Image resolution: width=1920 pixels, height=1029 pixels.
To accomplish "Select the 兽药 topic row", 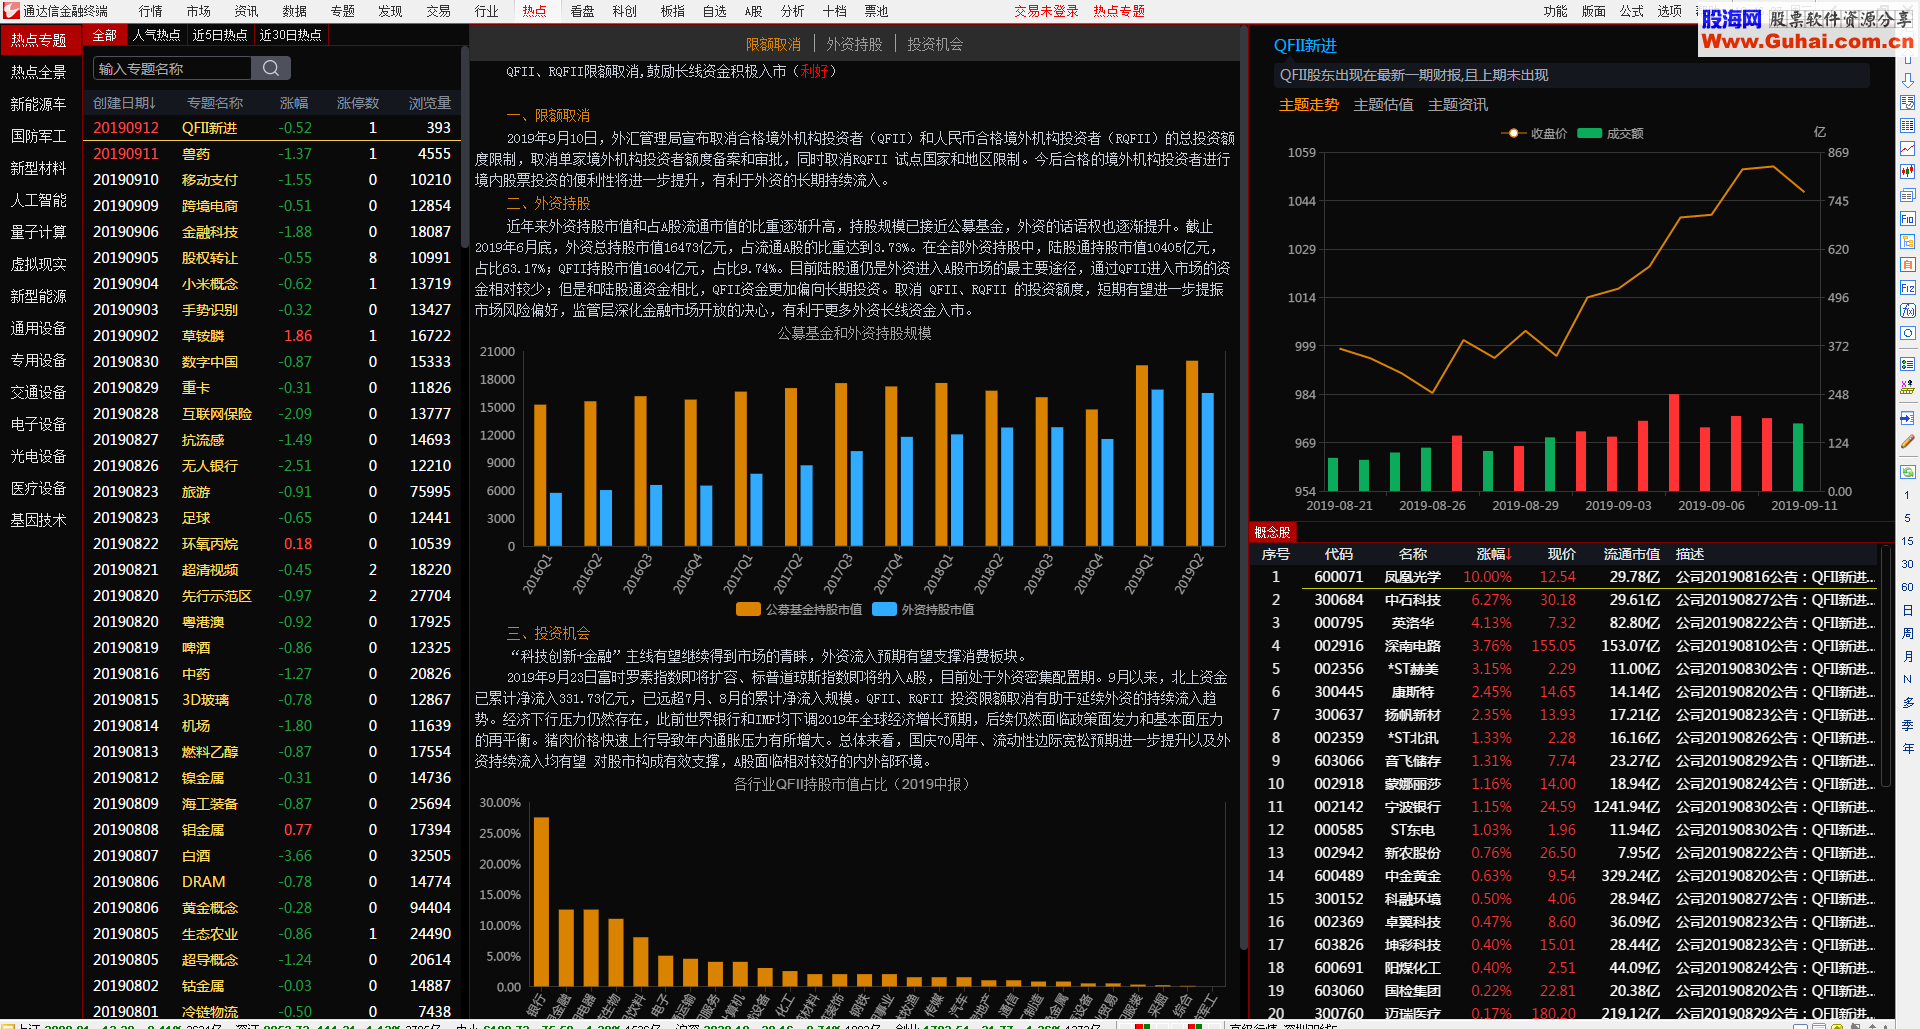I will coord(272,154).
